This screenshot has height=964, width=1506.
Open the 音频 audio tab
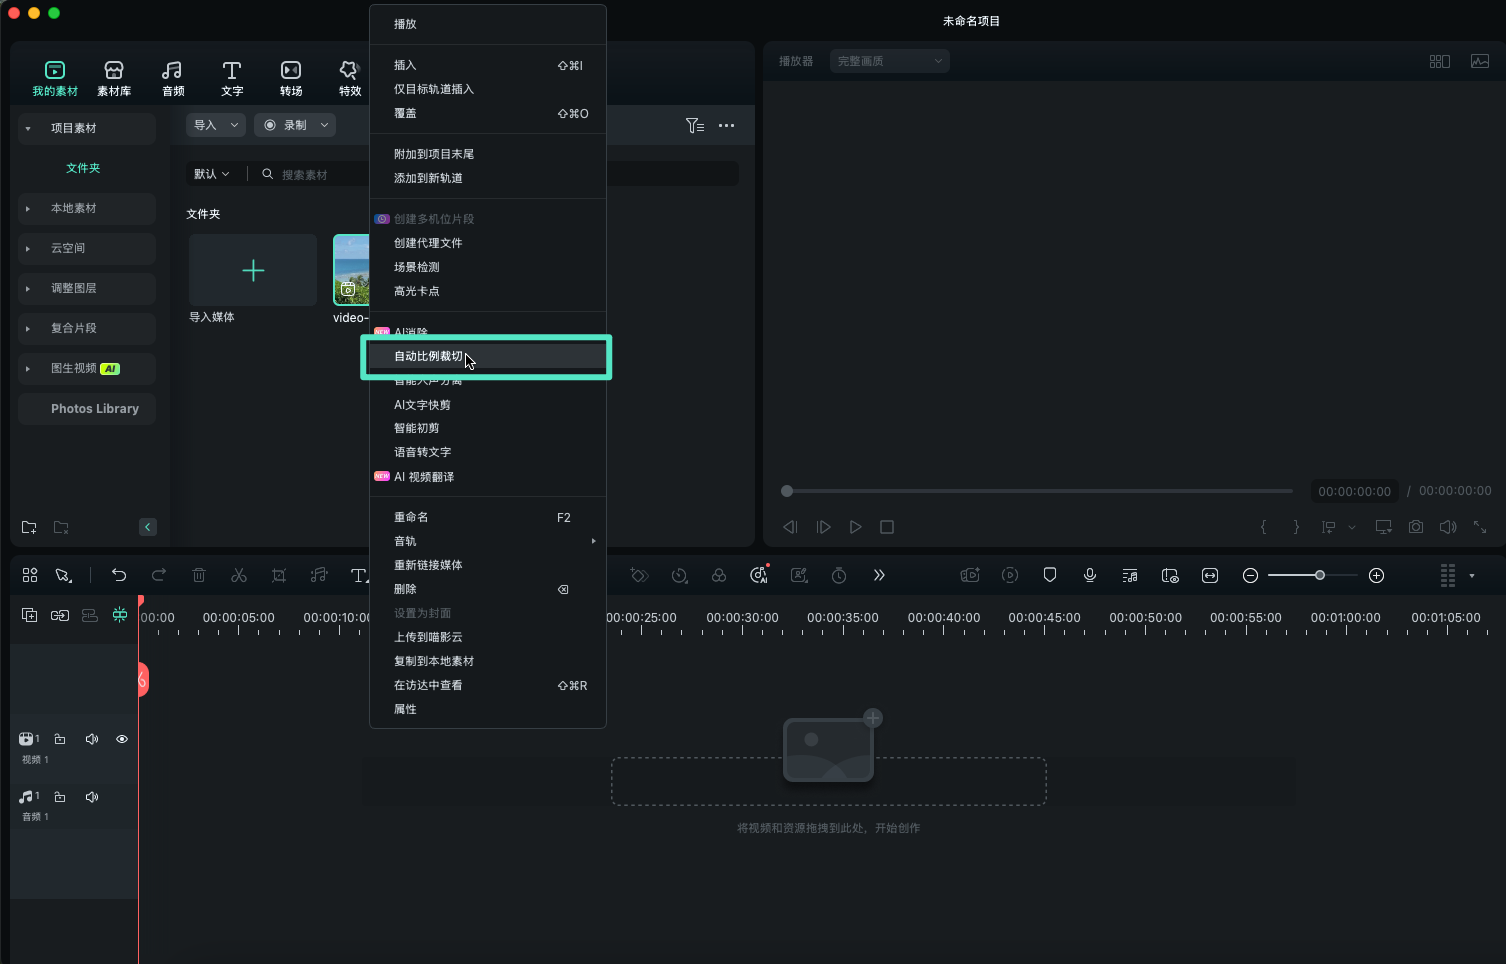173,77
